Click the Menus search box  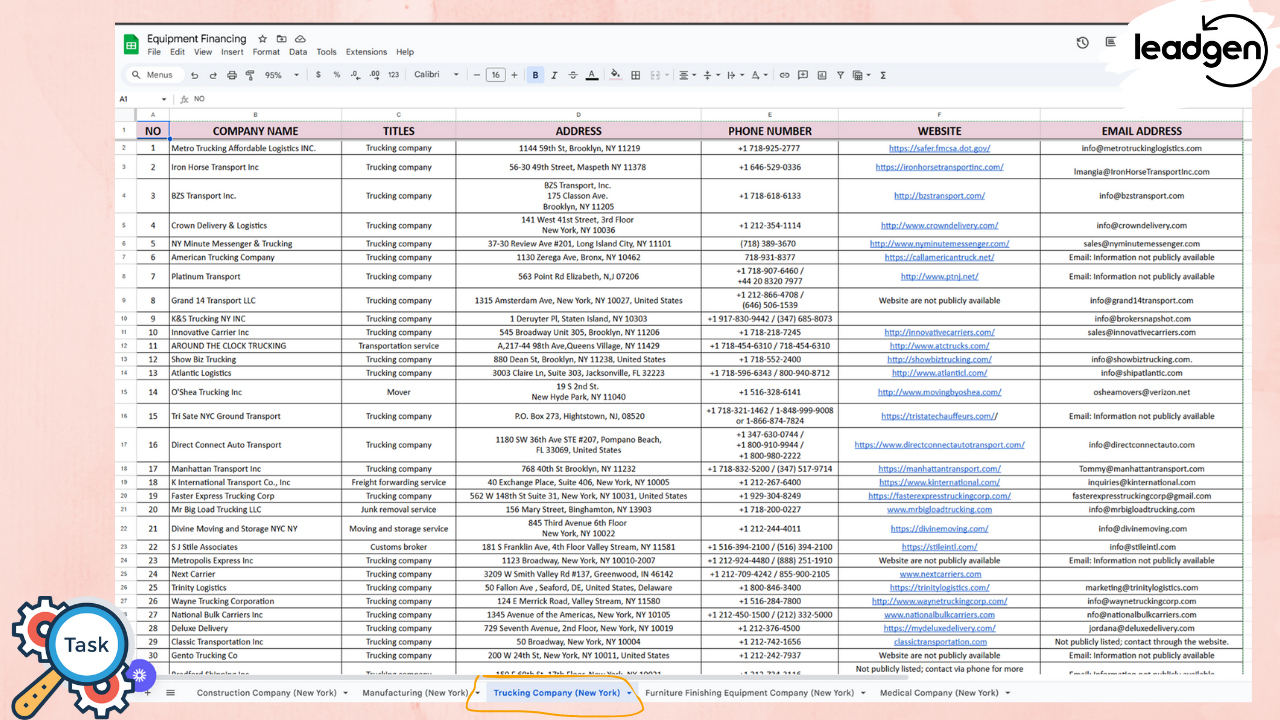(153, 75)
